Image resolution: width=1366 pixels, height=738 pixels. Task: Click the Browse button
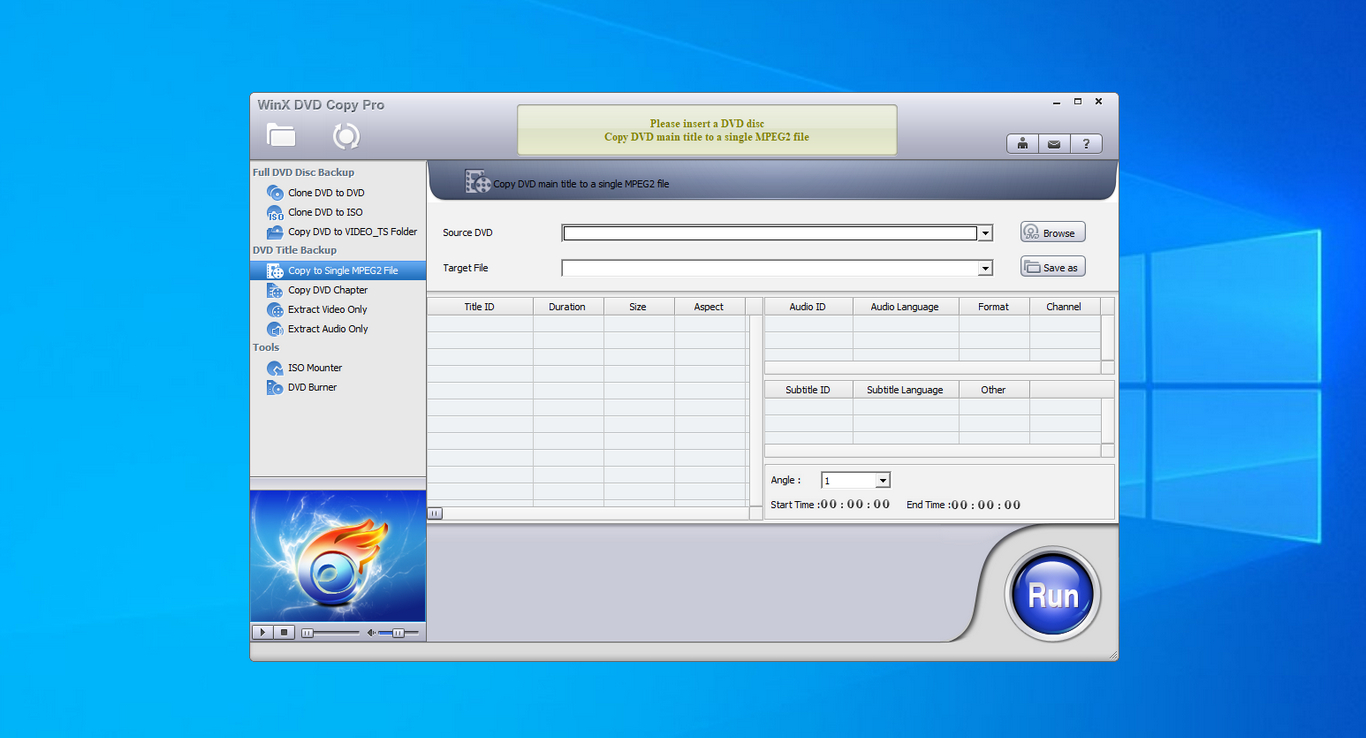click(1052, 233)
